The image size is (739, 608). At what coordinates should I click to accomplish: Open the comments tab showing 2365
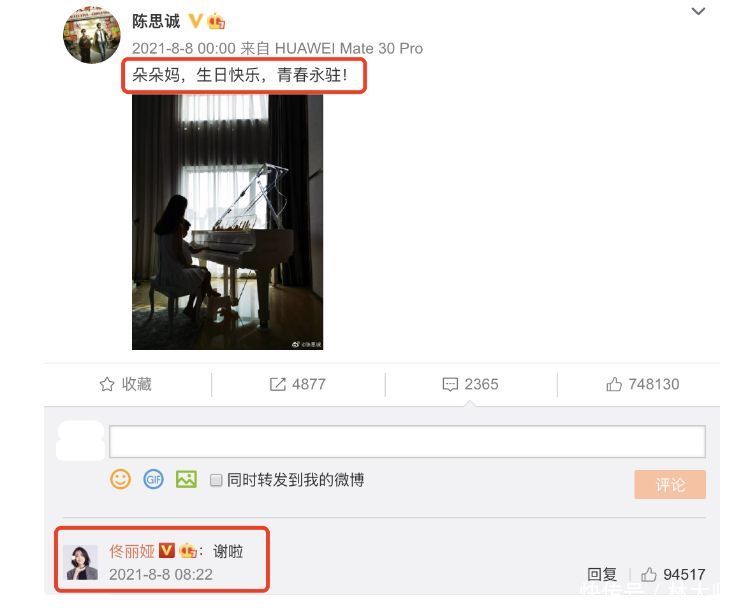[470, 384]
